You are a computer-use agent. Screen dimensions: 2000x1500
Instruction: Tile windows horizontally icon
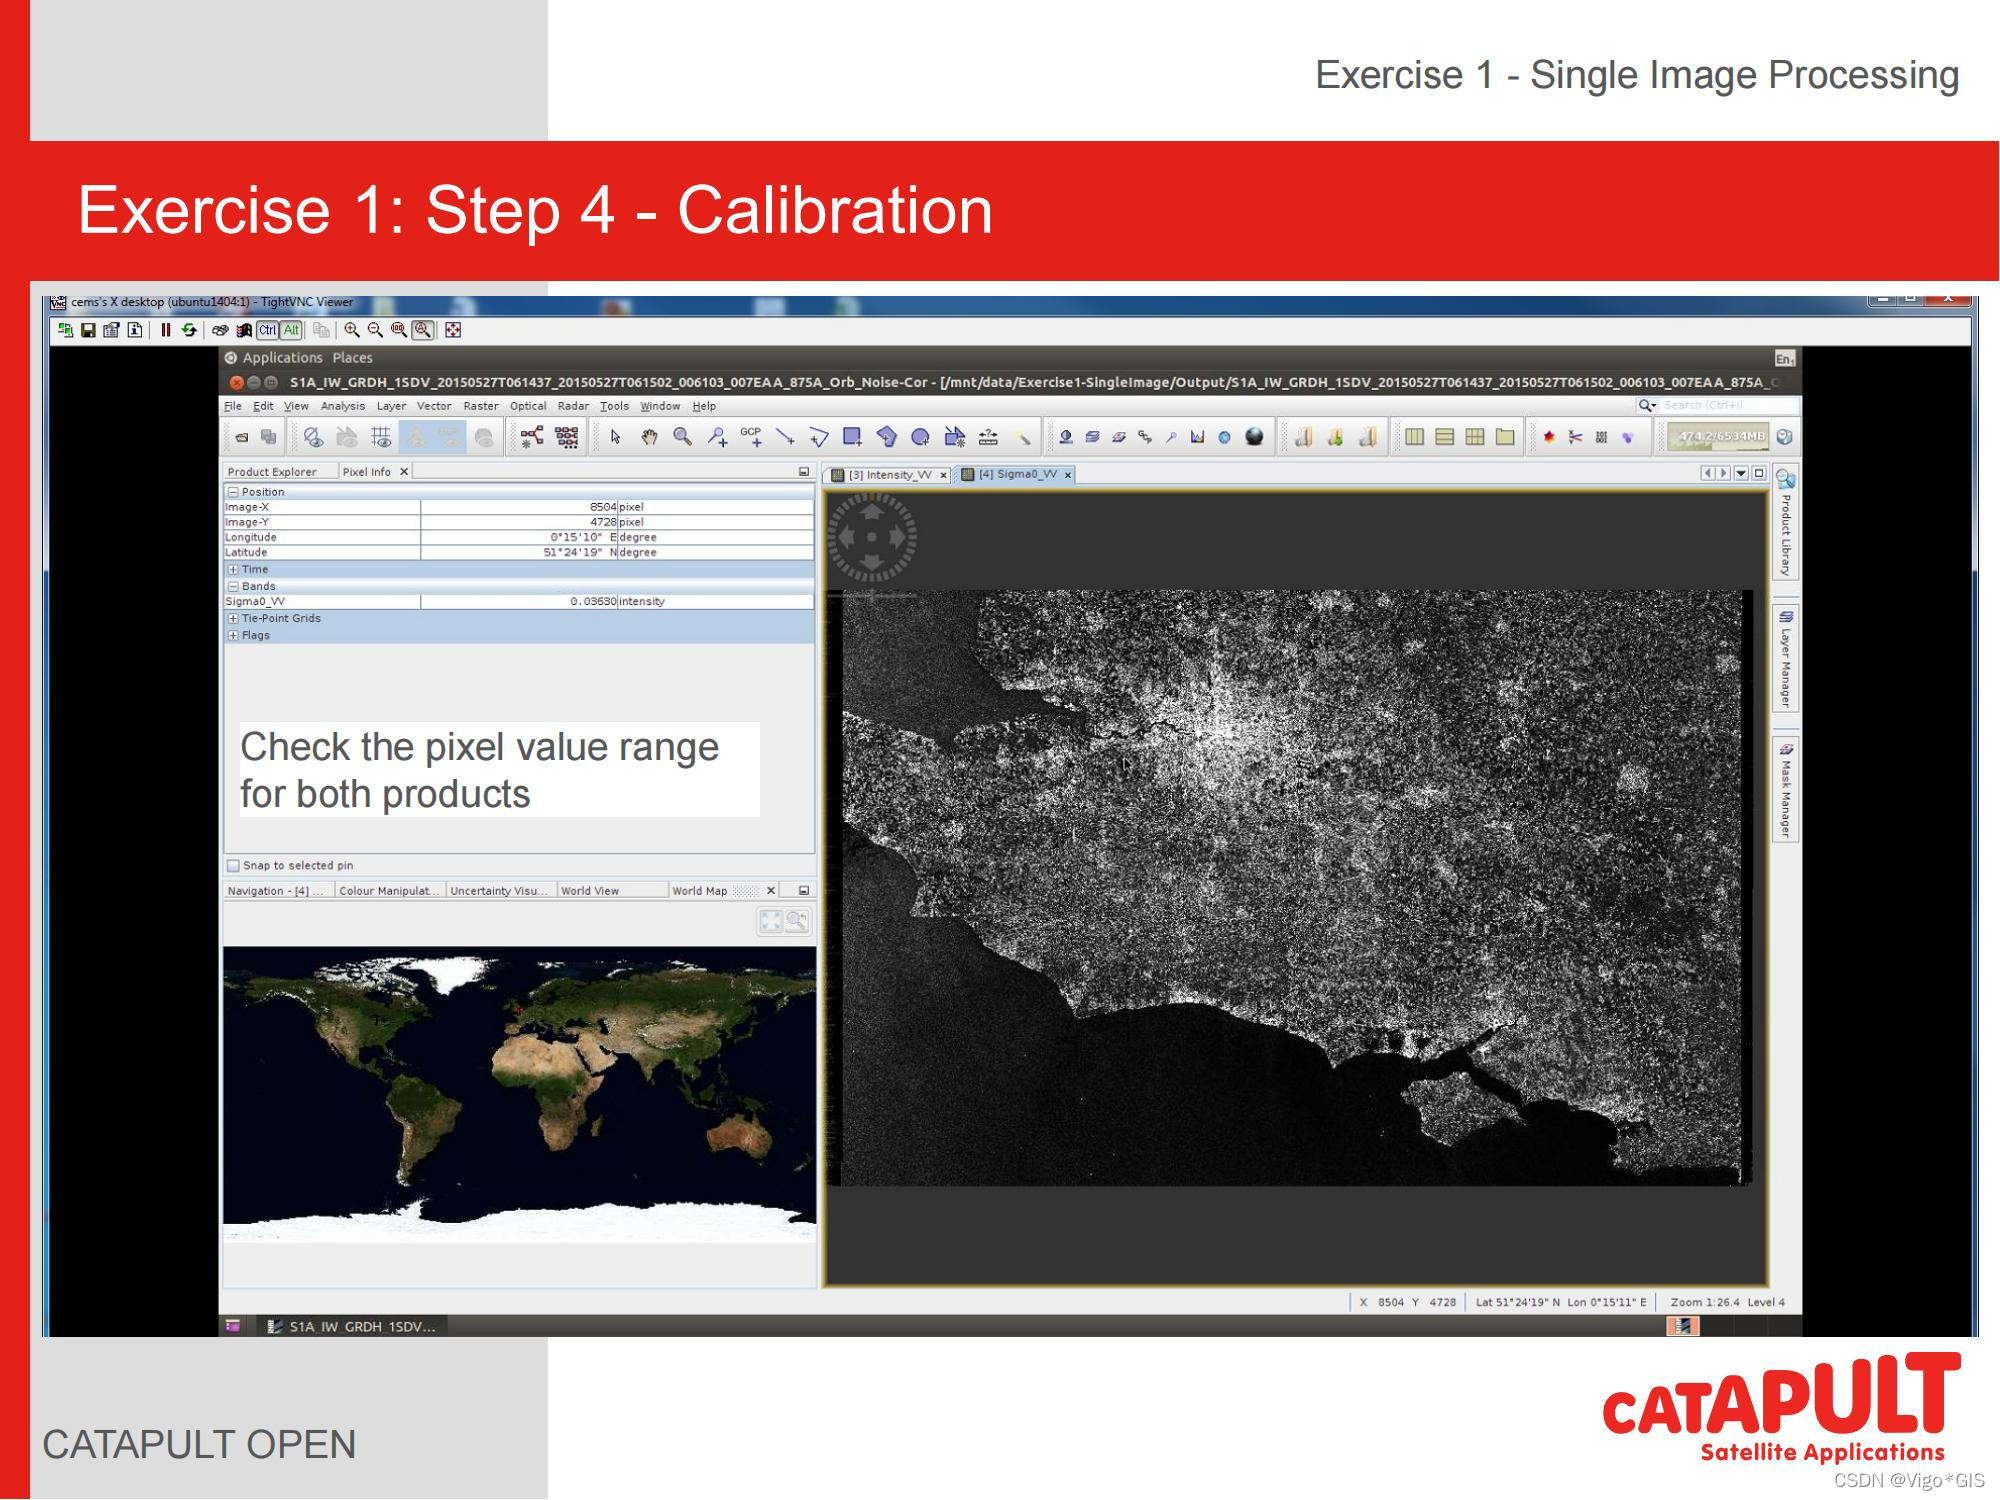point(1445,437)
